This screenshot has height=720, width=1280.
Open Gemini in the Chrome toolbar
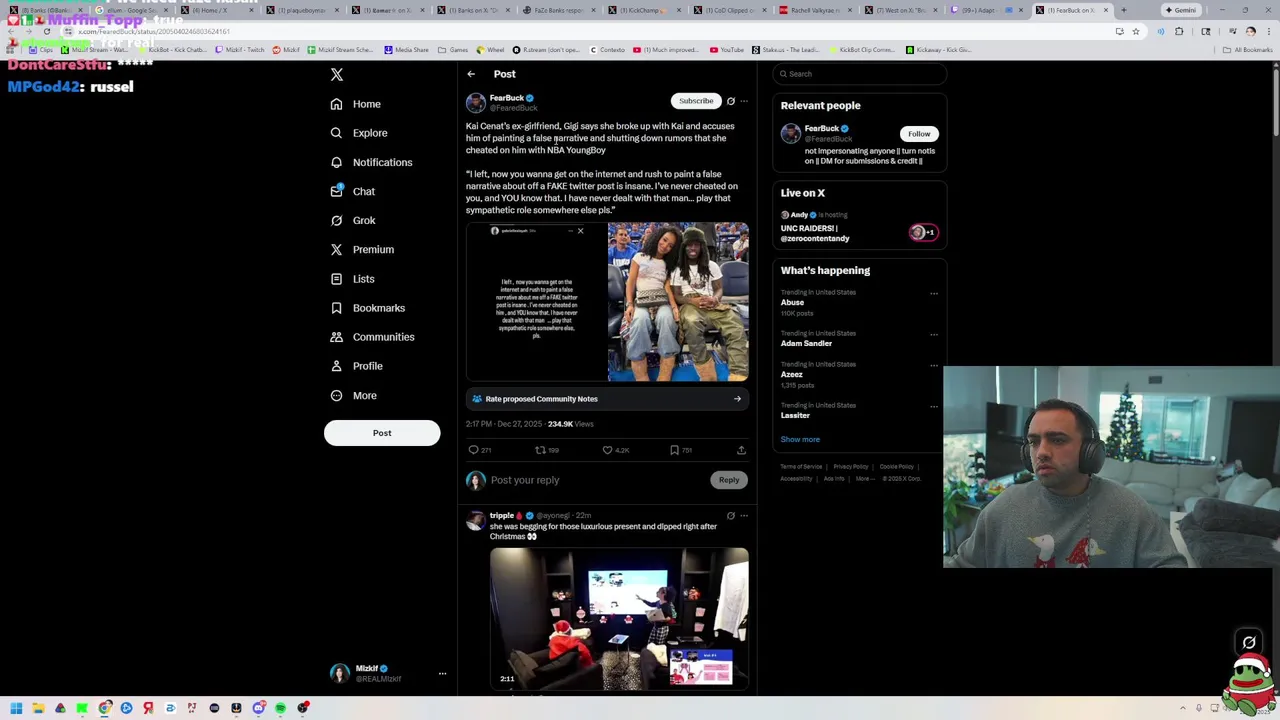point(1181,10)
